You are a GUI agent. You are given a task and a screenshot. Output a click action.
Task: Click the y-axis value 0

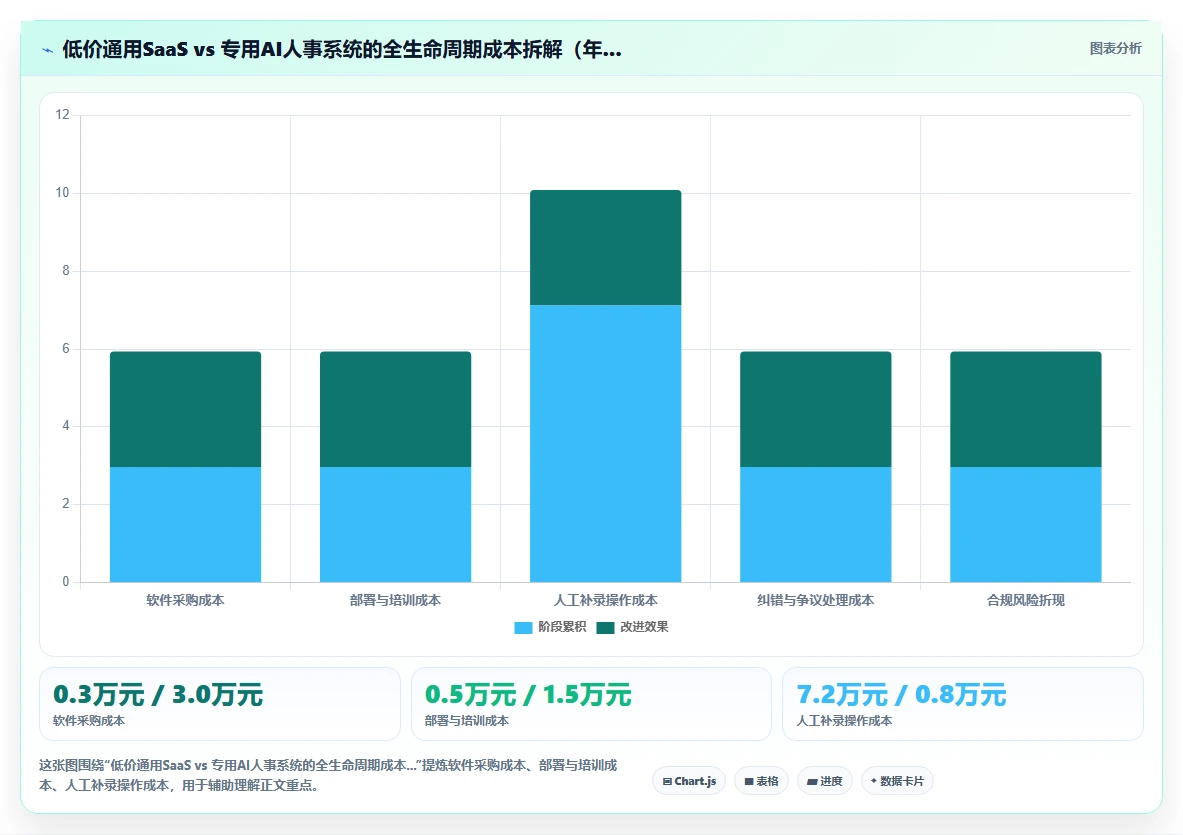click(66, 581)
